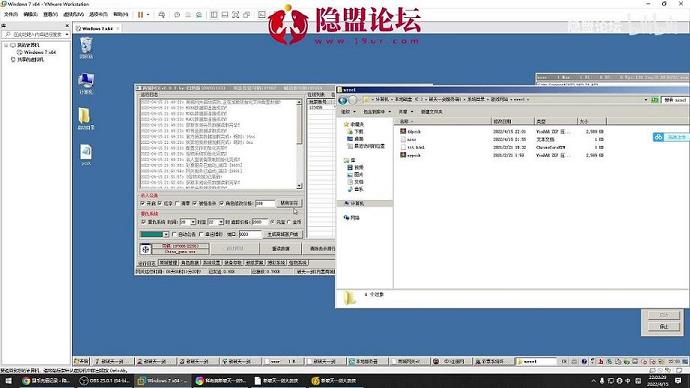Click the send Ctrl+Alt+Del toolbar icon

pyautogui.click(x=161, y=15)
